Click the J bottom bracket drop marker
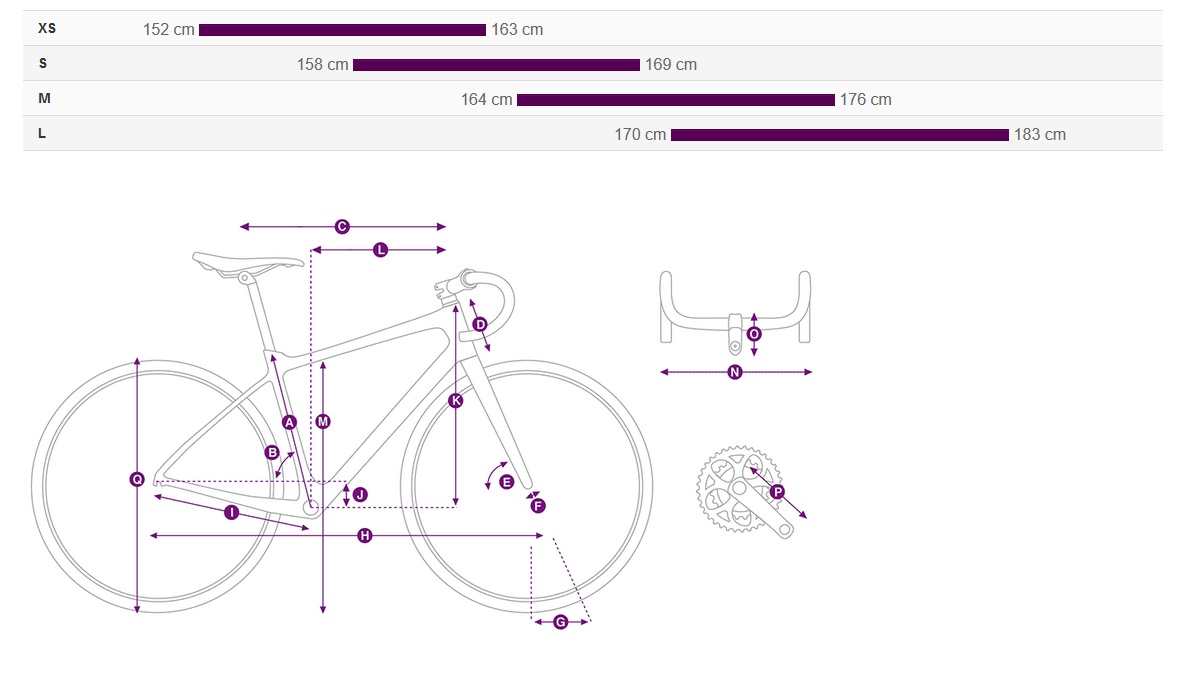Screen dimensions: 1180x690 [x=360, y=494]
